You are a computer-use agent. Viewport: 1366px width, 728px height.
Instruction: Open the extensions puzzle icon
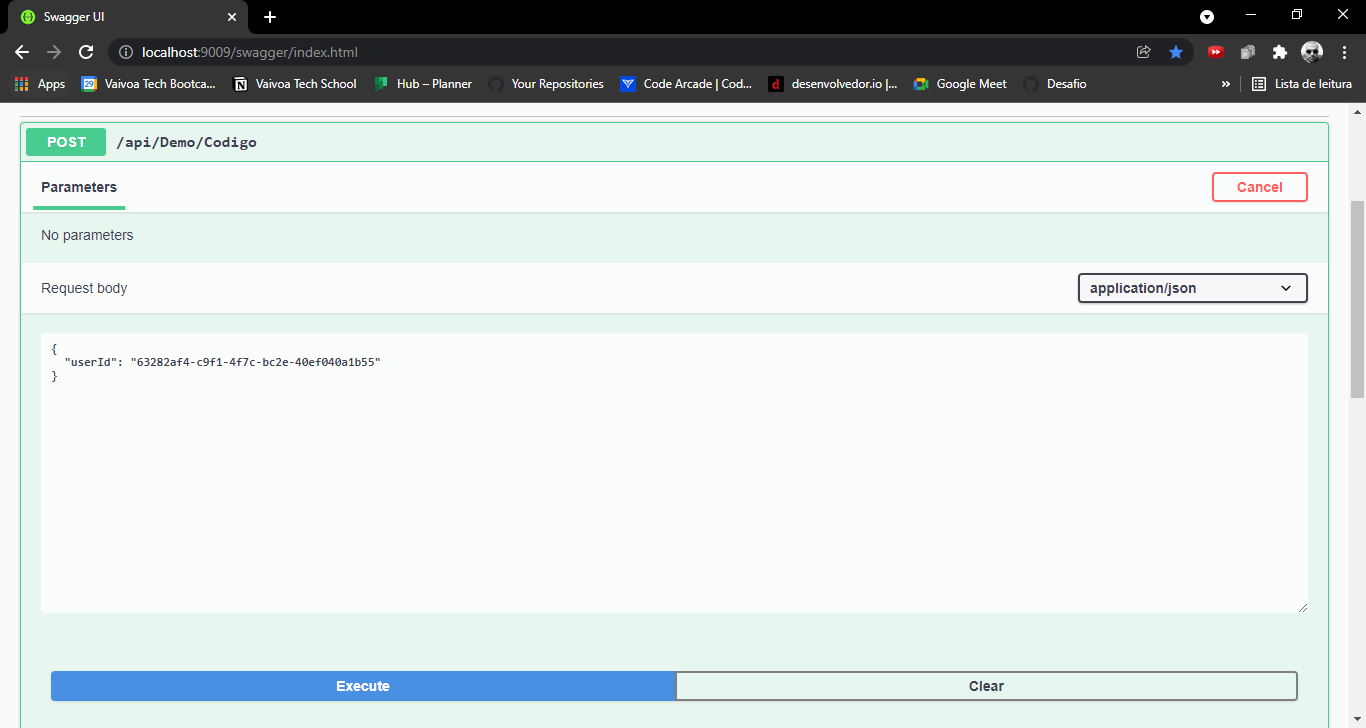[x=1280, y=52]
